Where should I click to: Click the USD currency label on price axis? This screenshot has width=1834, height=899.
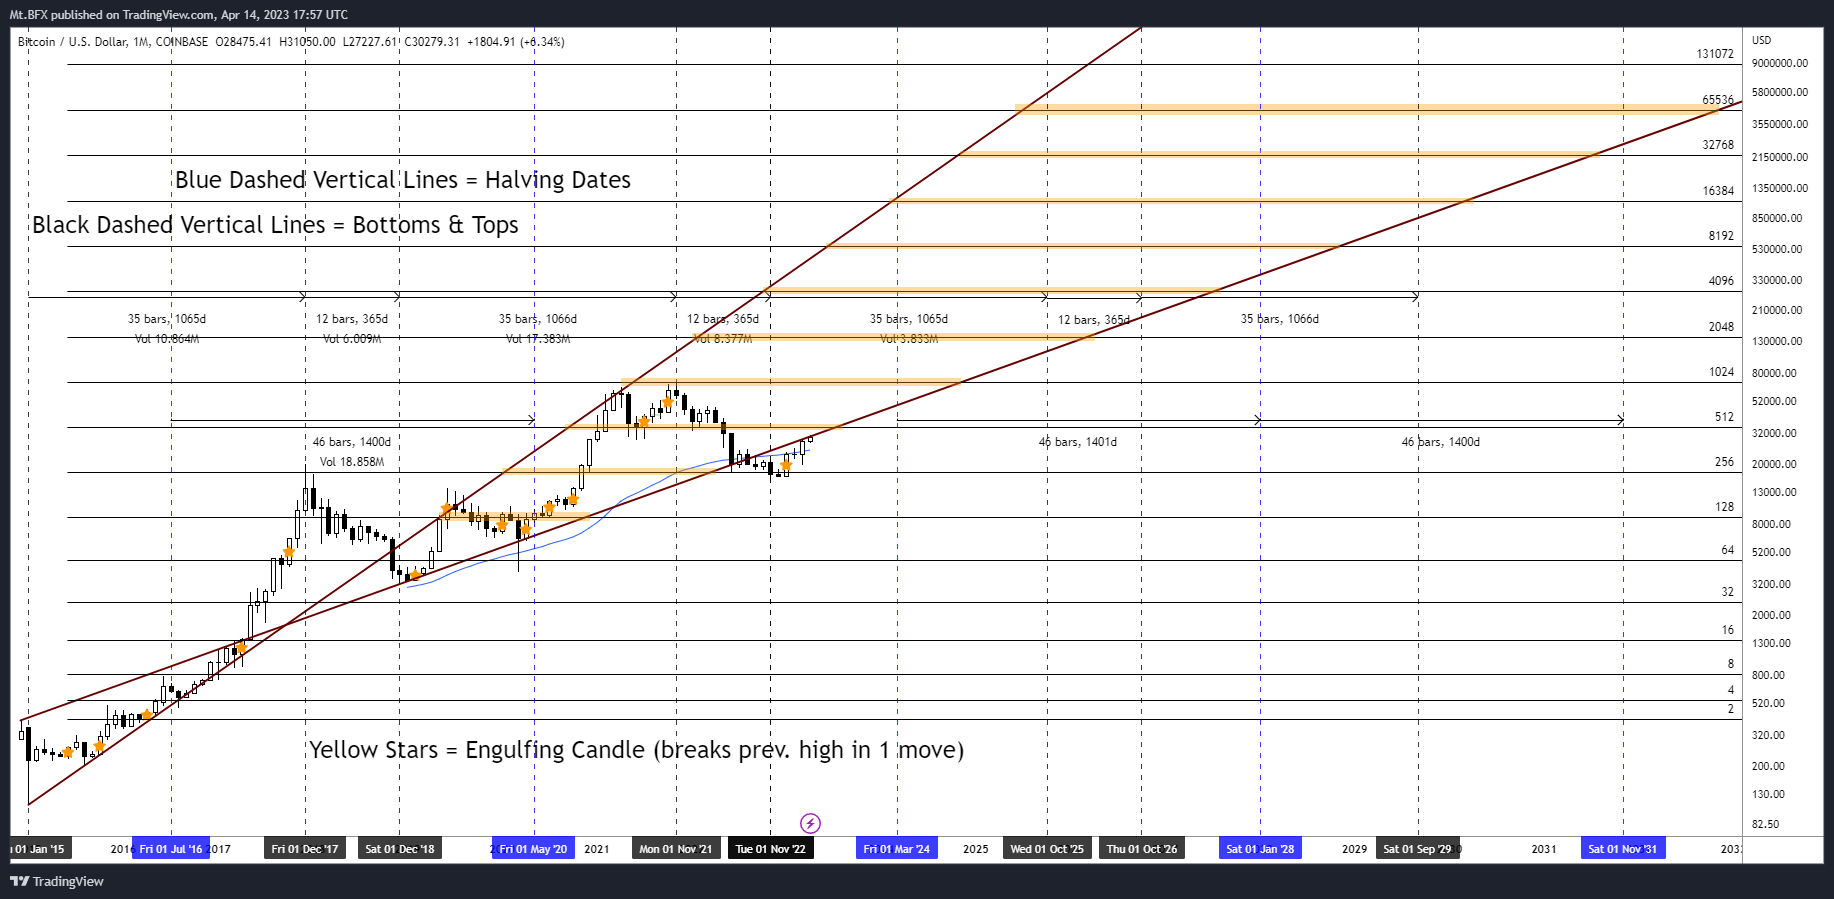point(1762,40)
